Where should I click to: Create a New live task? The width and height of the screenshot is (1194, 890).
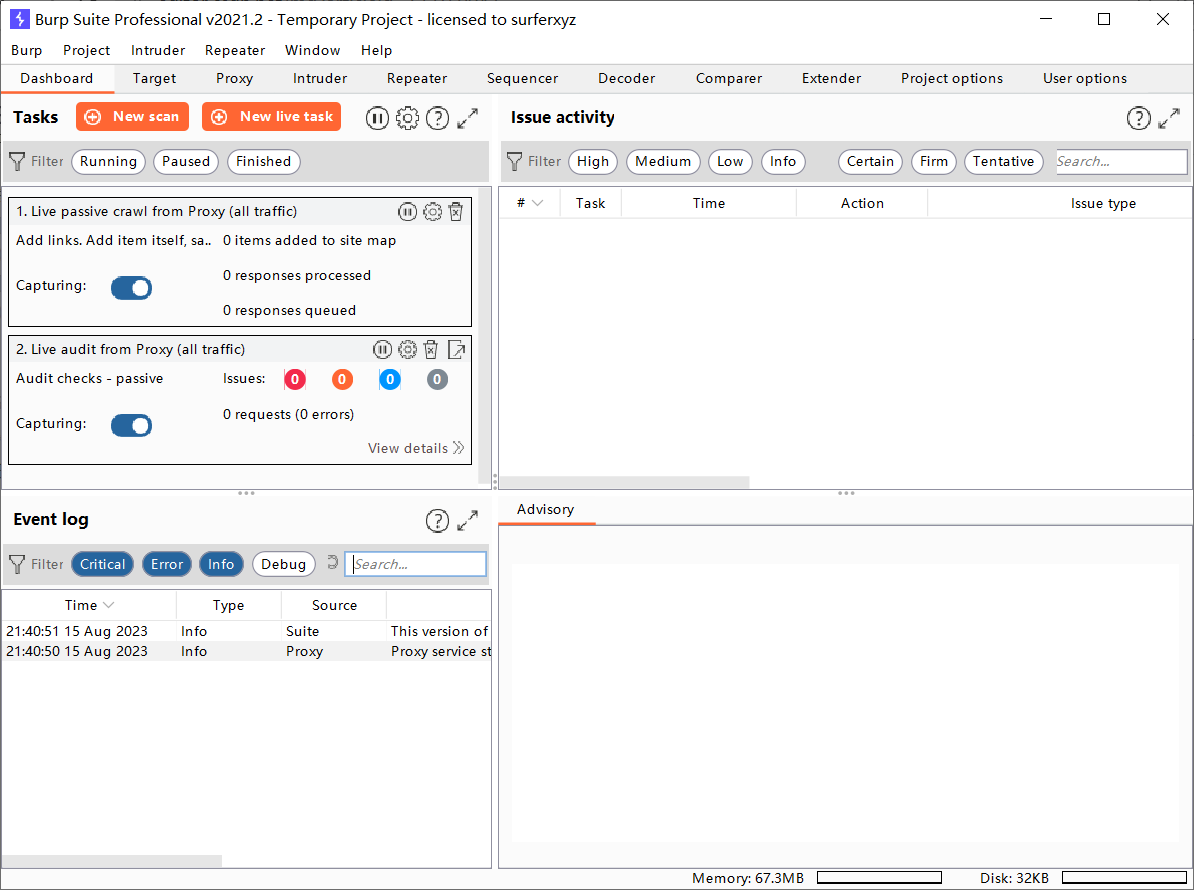272,116
